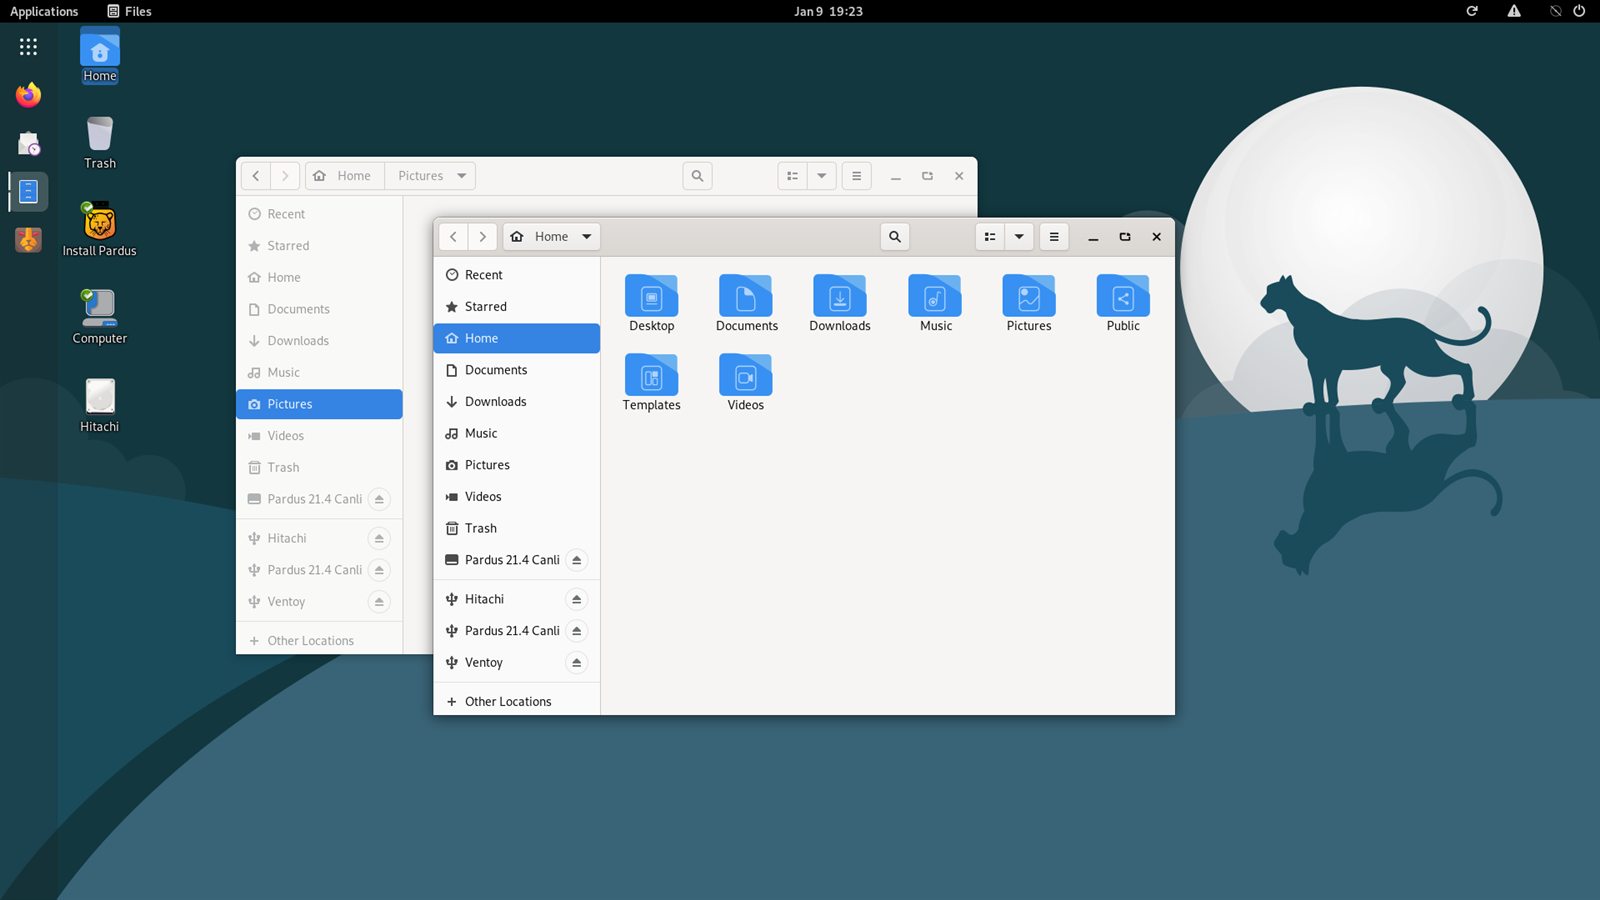Image resolution: width=1600 pixels, height=900 pixels.
Task: Expand the Home path dropdown in the front window
Action: [587, 237]
